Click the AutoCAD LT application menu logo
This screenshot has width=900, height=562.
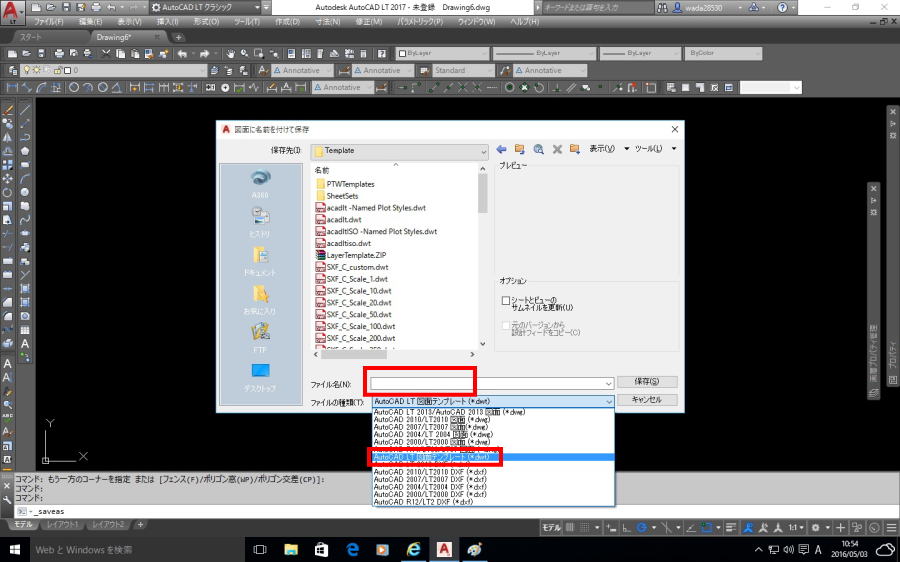tap(13, 12)
